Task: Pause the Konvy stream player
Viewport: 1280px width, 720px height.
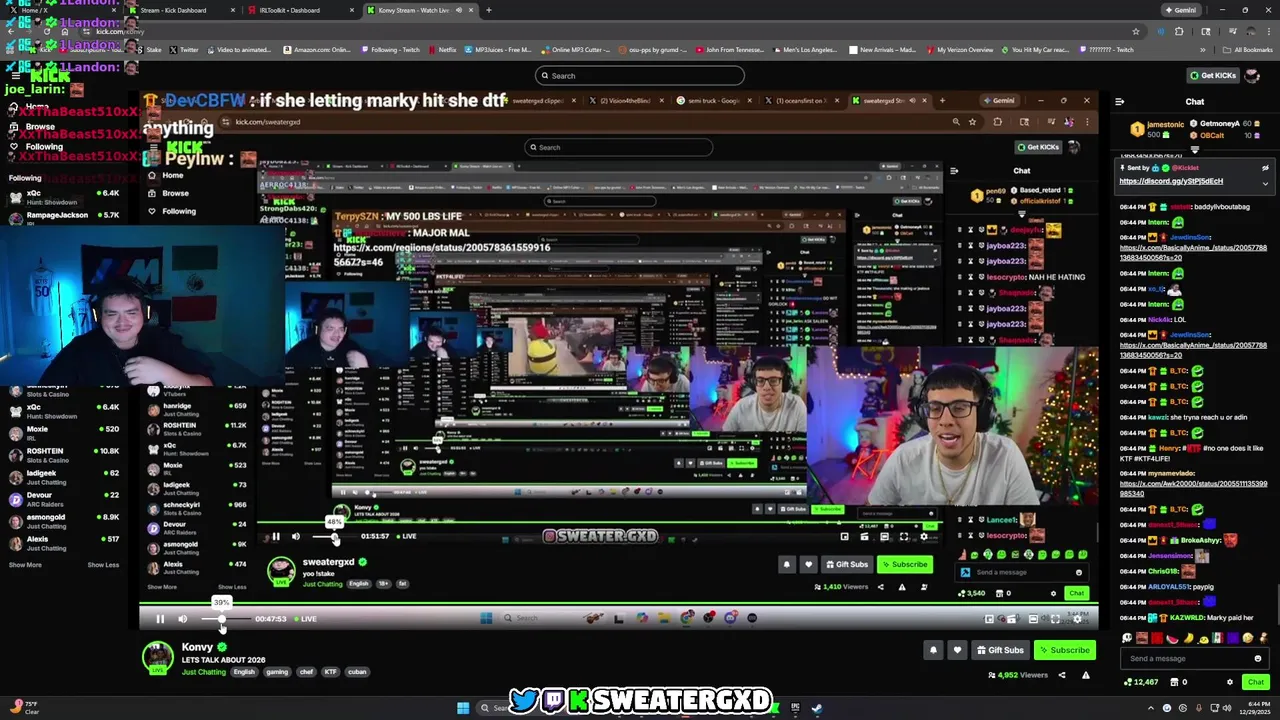Action: (160, 619)
